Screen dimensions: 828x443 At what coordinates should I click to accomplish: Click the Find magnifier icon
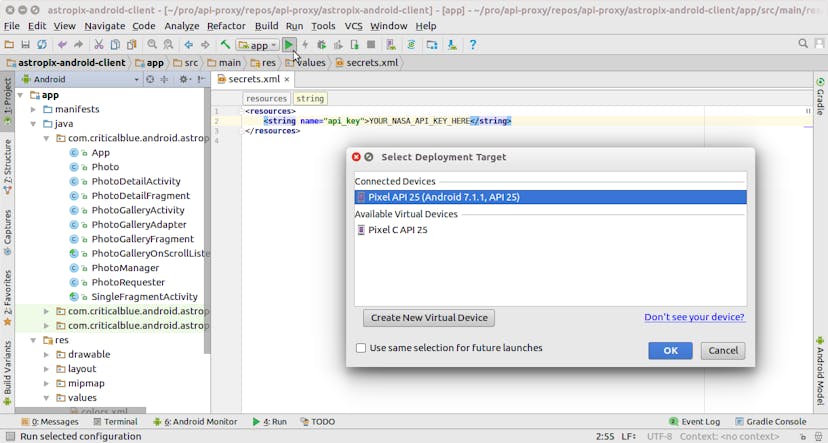click(152, 45)
